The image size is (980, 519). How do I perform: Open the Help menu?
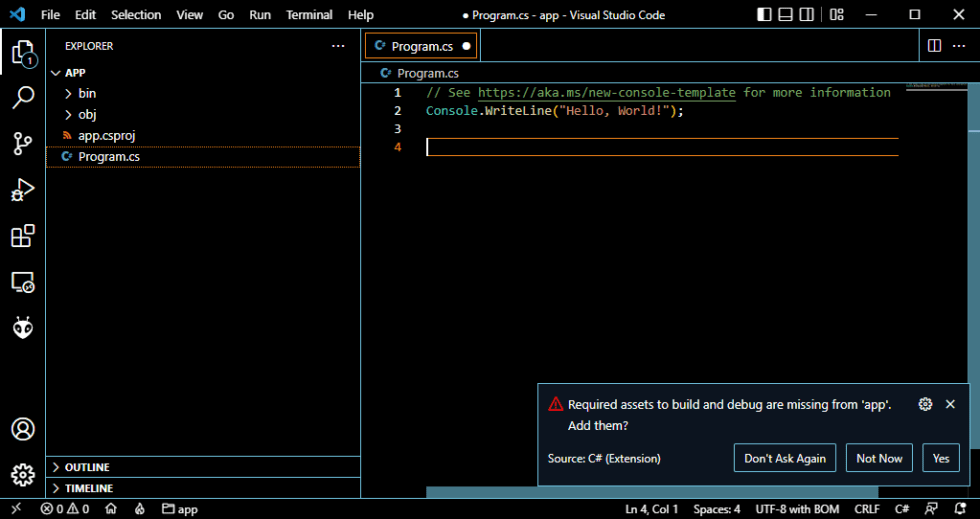click(x=361, y=14)
